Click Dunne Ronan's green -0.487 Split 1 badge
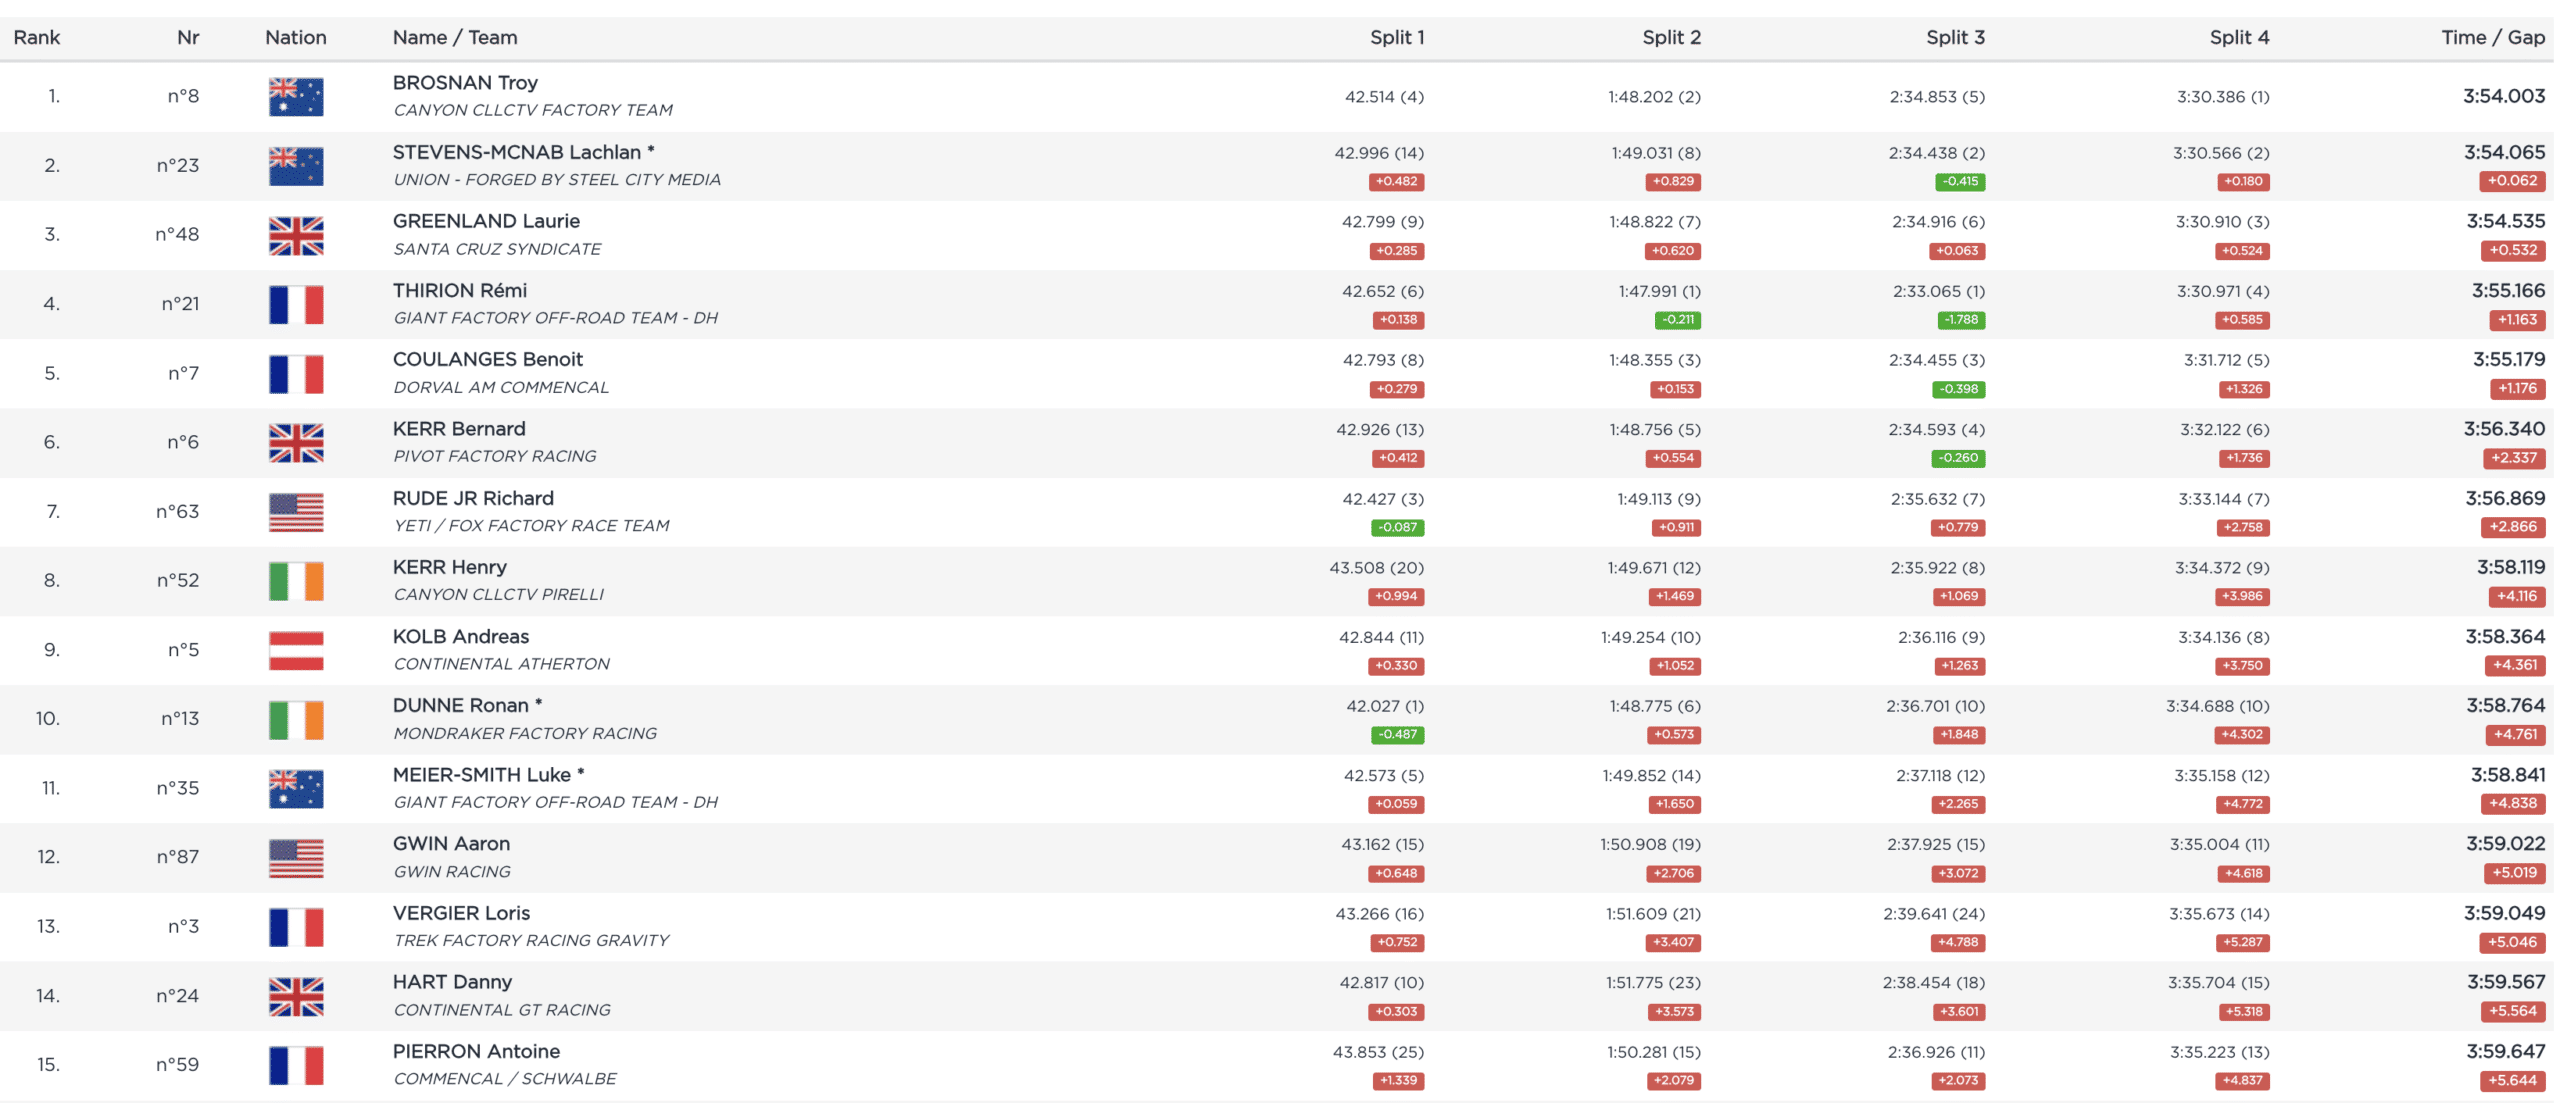Image resolution: width=2560 pixels, height=1103 pixels. (1397, 734)
